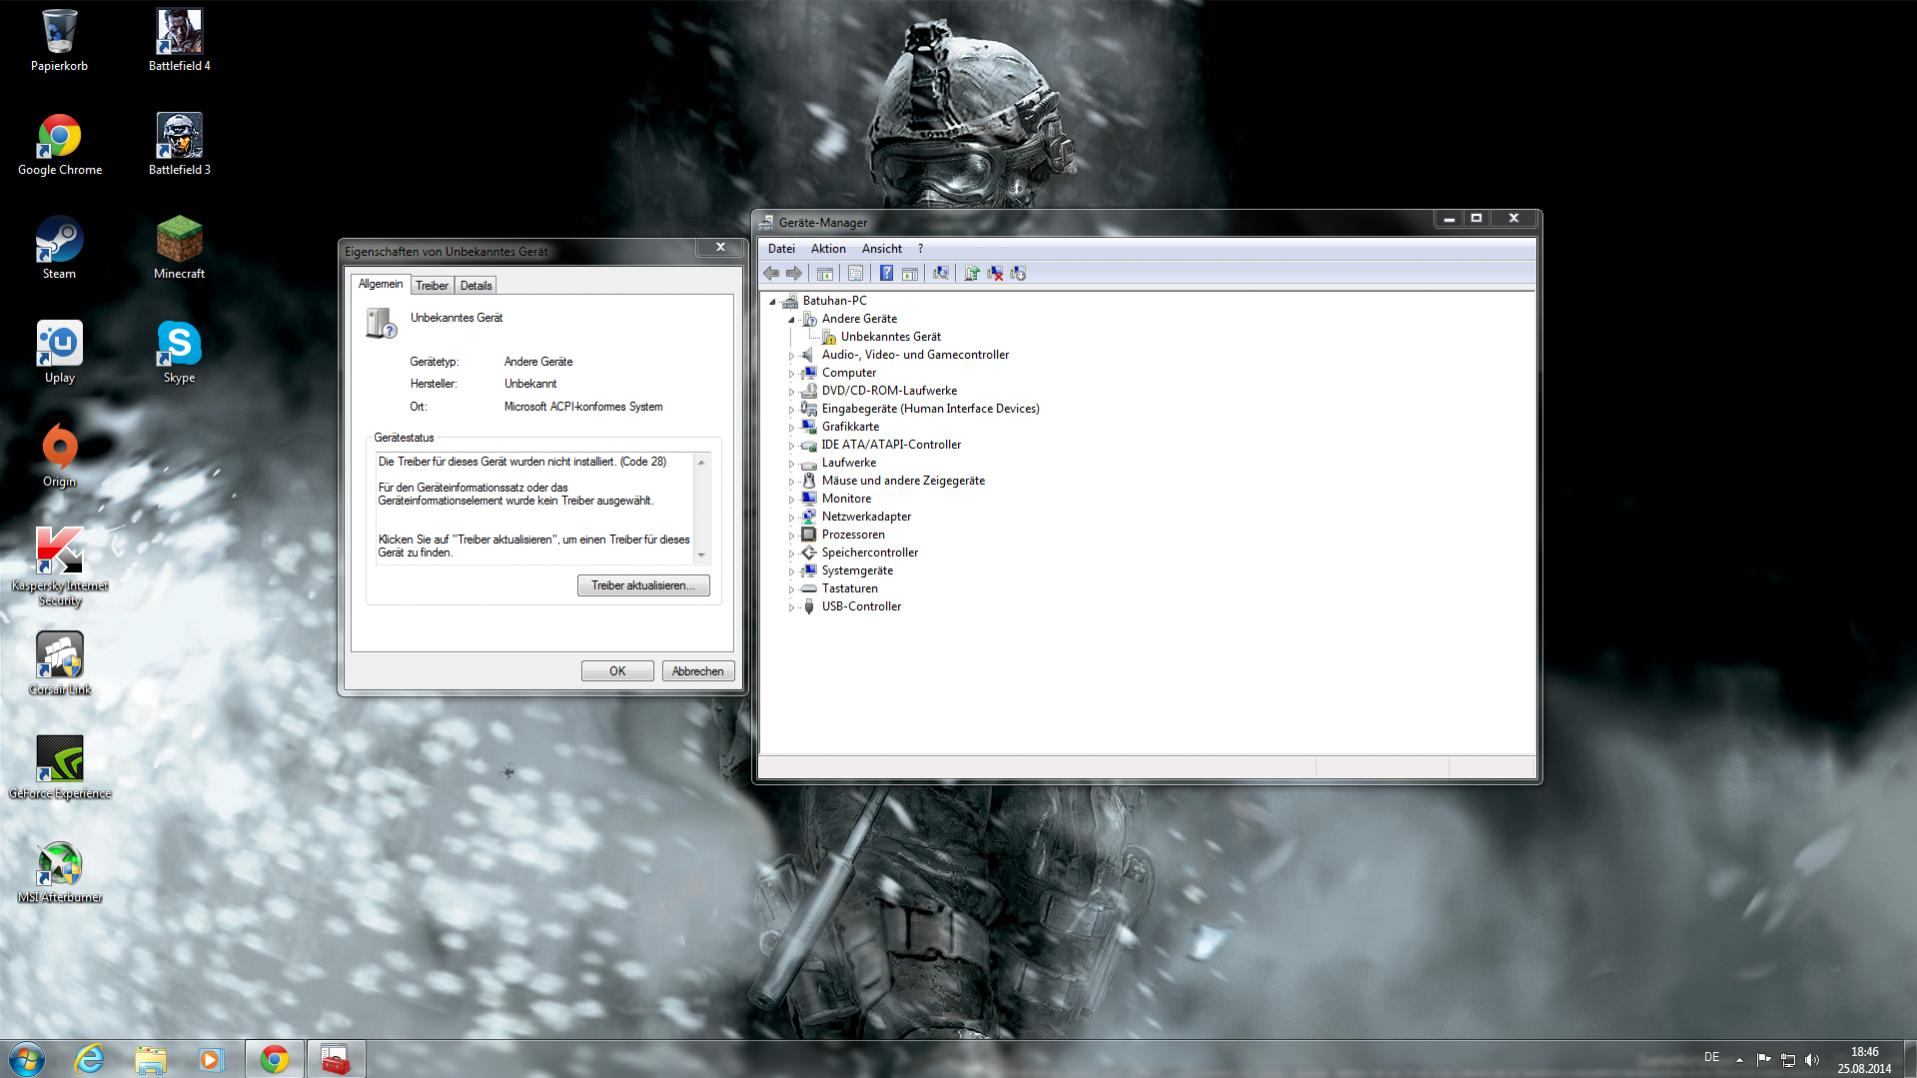Click the Back arrow in Geräte-Manager toolbar
This screenshot has width=1917, height=1078.
tap(771, 273)
